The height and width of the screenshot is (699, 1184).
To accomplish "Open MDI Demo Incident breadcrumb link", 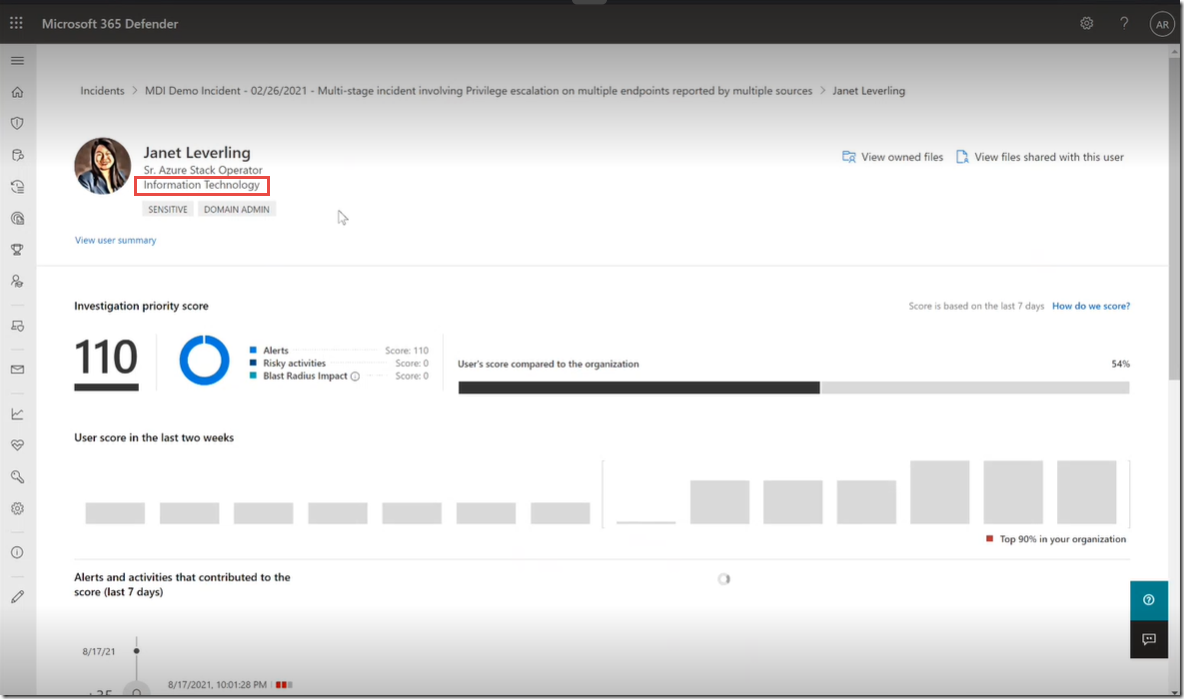I will coord(478,91).
